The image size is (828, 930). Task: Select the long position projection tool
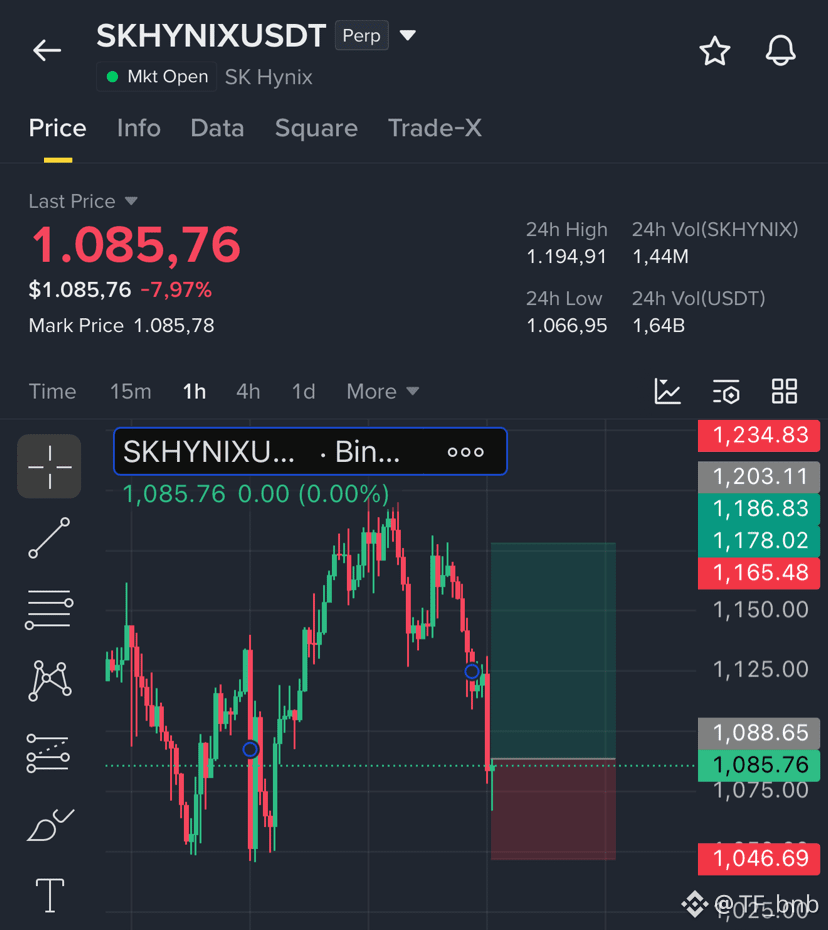pos(49,753)
